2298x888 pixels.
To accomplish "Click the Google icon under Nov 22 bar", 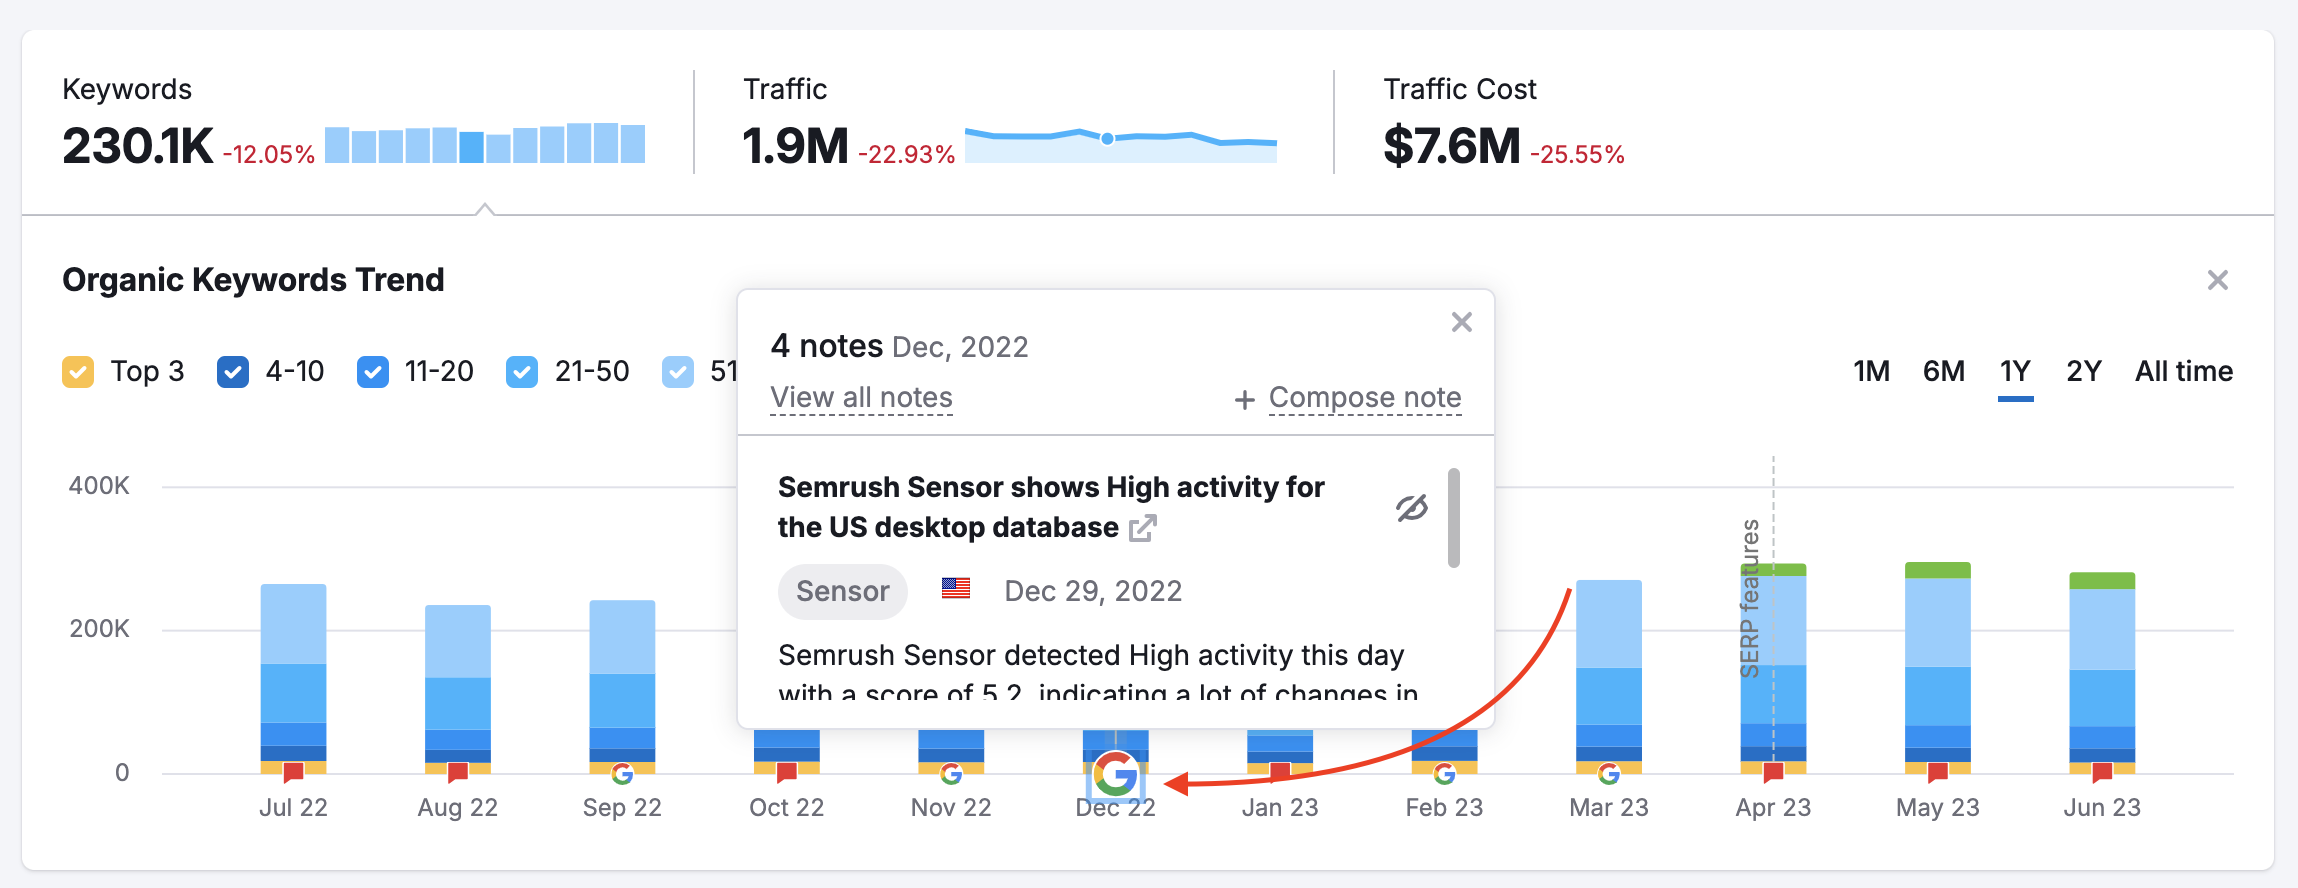I will [951, 774].
